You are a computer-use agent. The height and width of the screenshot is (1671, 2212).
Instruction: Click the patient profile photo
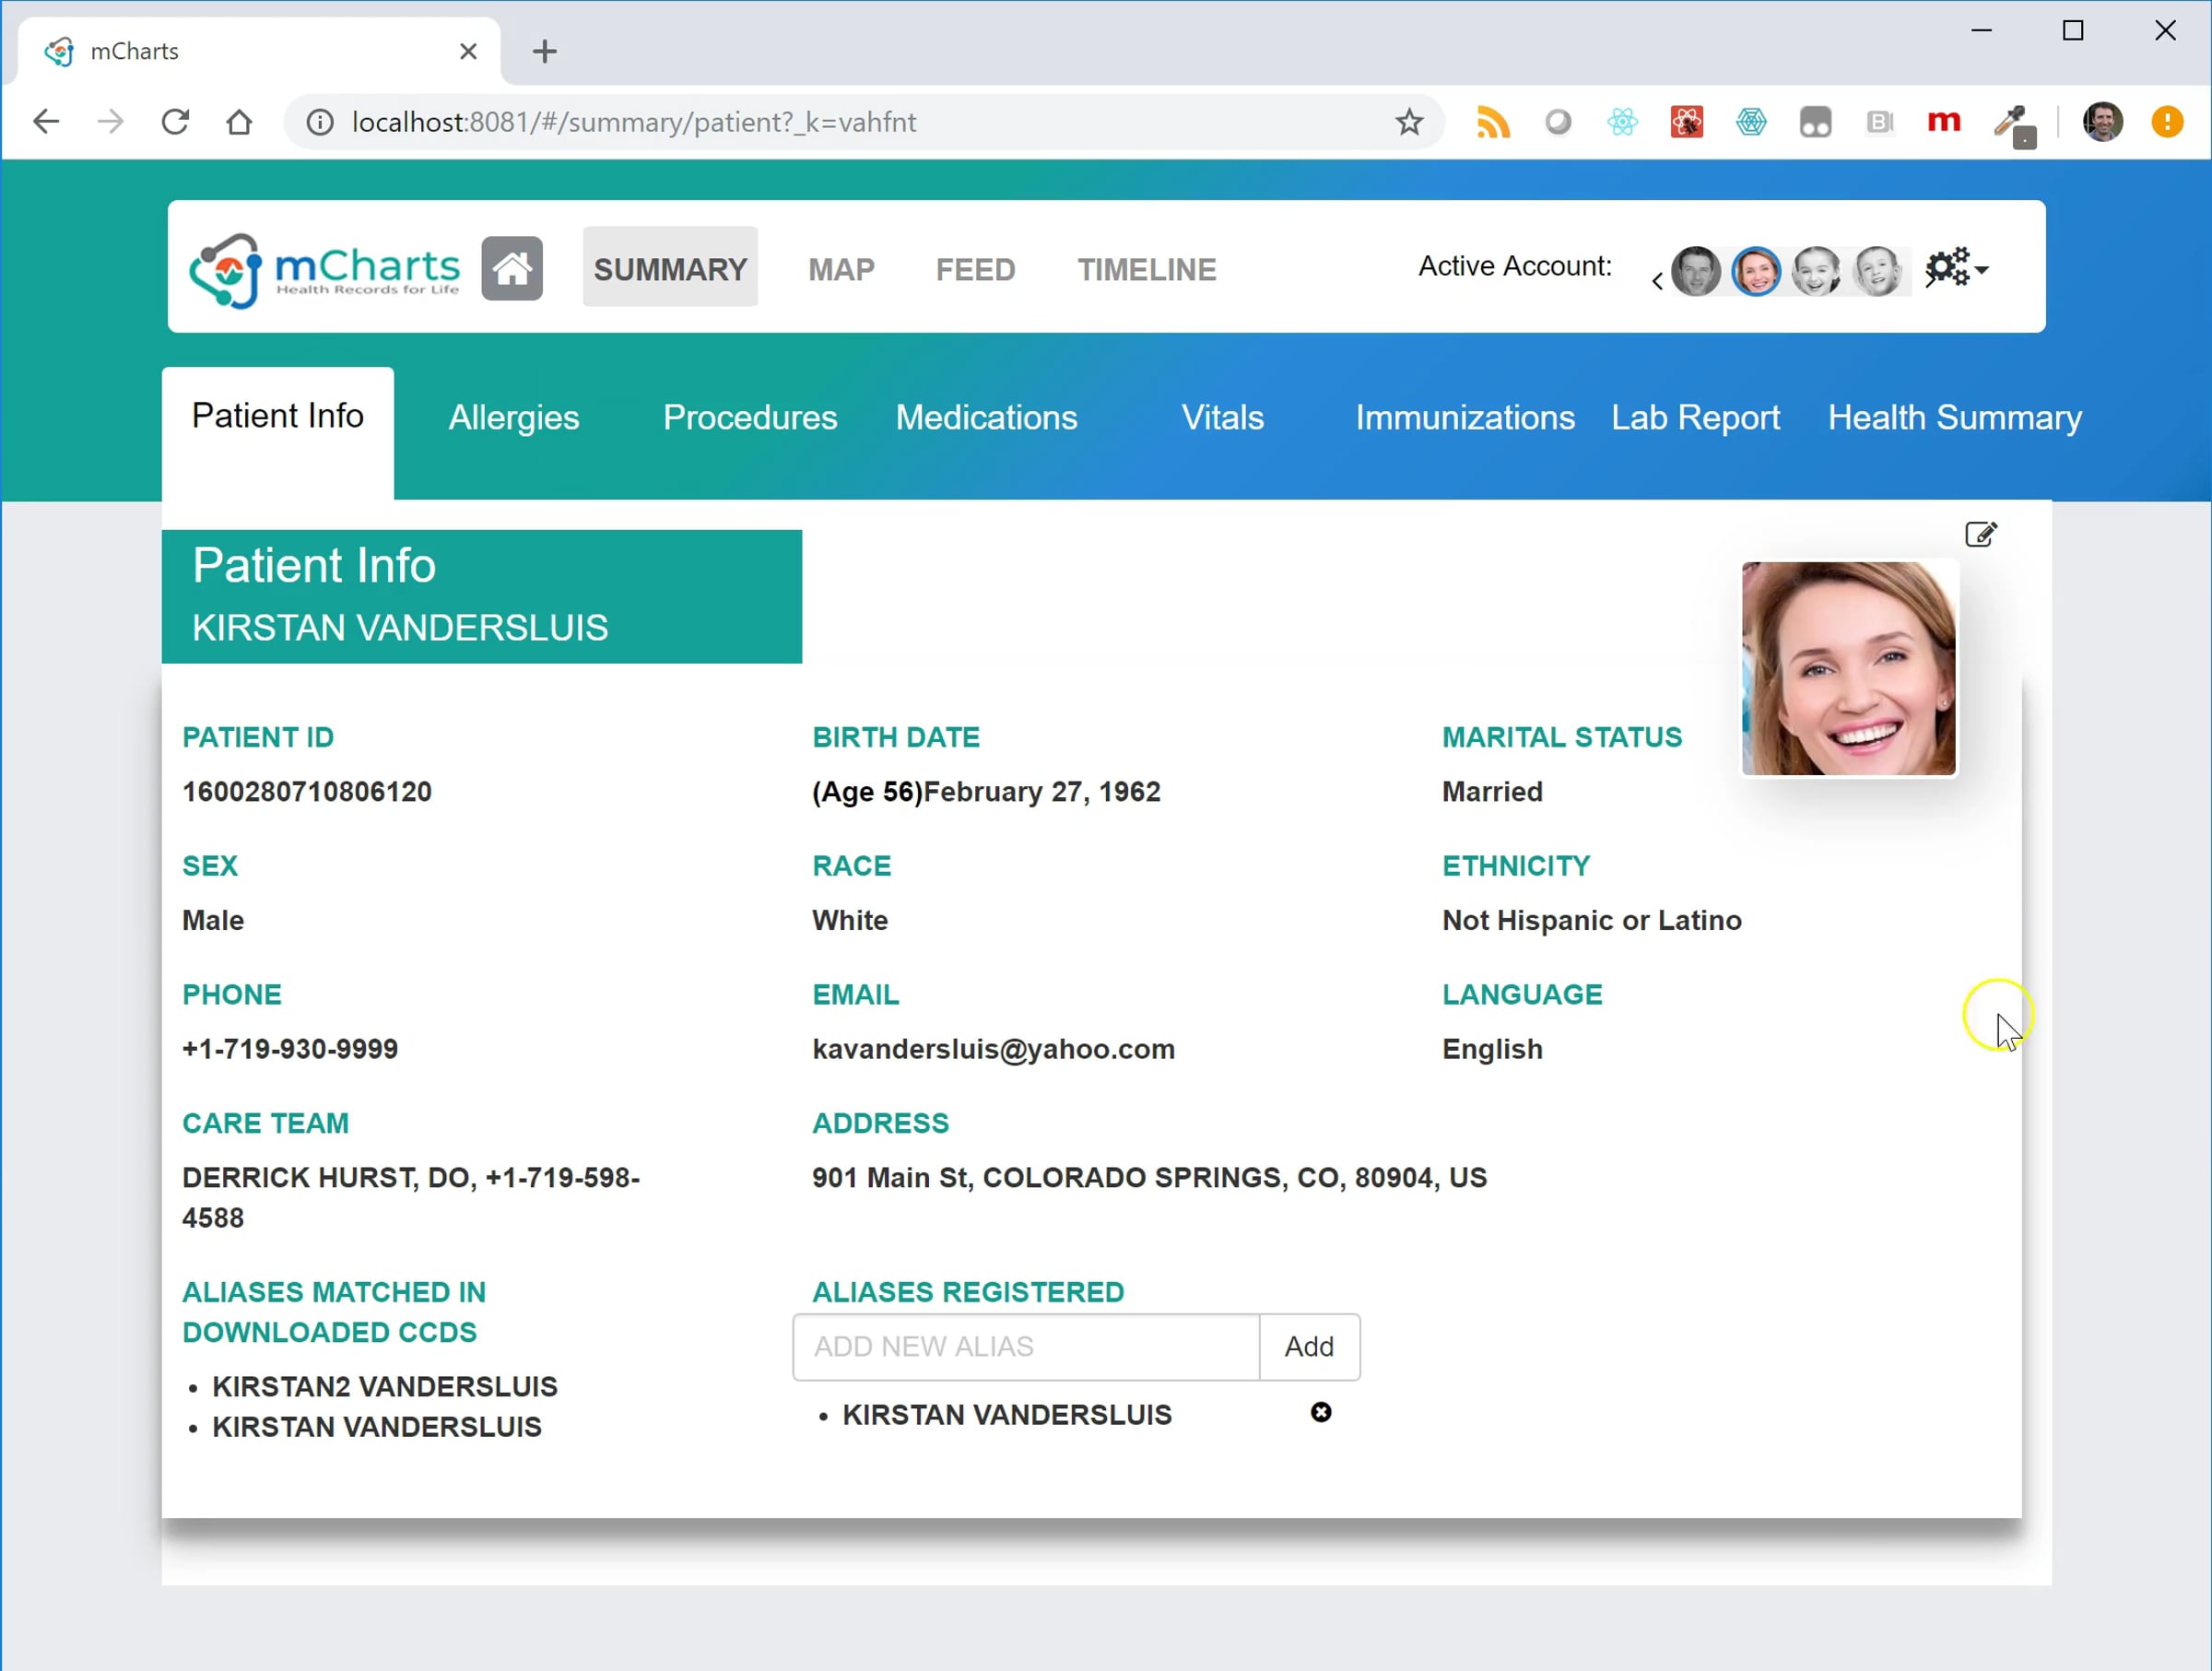1848,668
